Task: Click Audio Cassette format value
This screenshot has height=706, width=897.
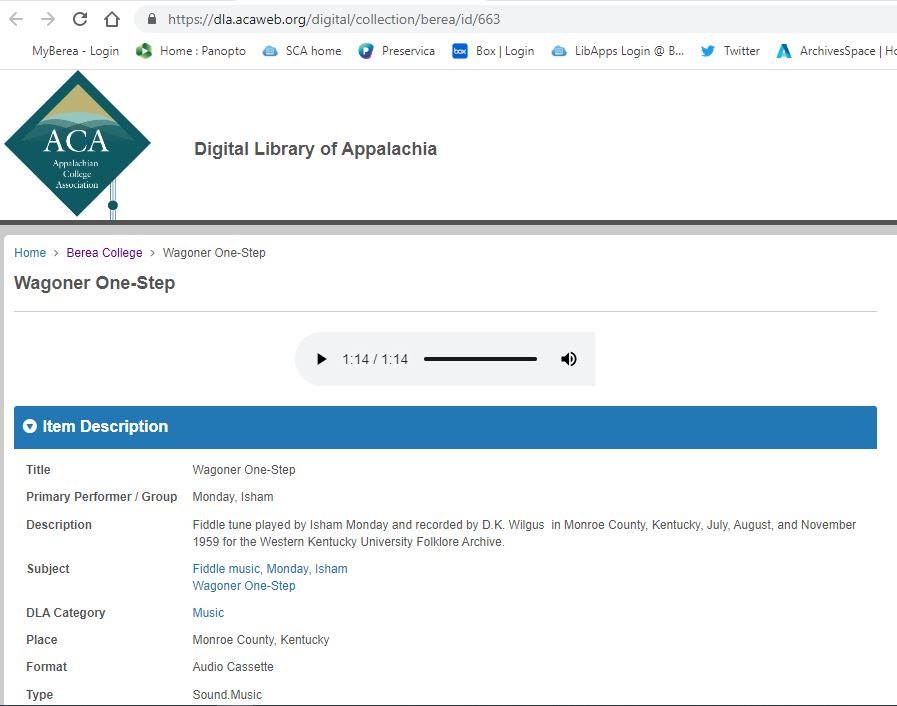Action: [233, 667]
